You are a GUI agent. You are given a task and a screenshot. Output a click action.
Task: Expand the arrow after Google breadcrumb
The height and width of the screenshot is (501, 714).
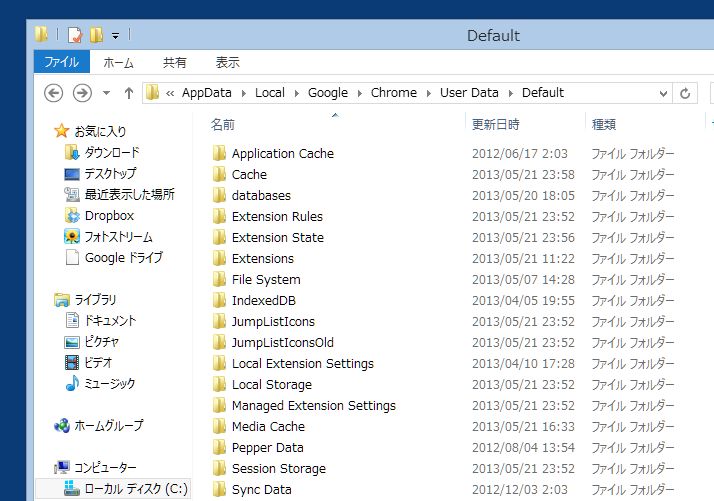[x=360, y=93]
